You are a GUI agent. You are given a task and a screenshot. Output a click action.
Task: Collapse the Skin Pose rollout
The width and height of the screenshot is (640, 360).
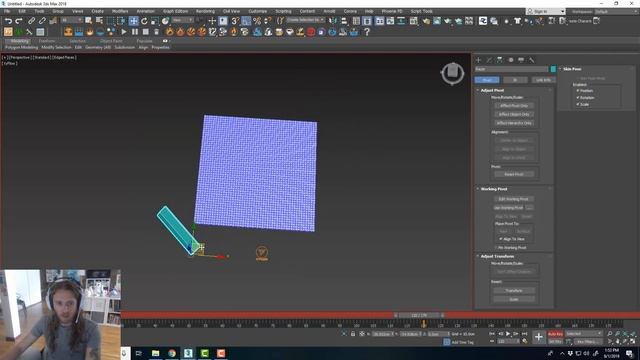pos(572,69)
